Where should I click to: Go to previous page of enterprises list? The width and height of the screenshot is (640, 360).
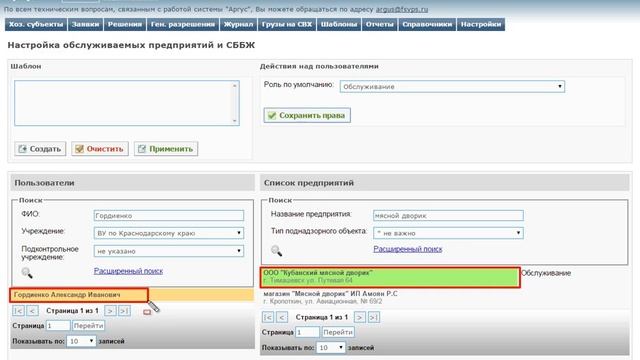(282, 317)
